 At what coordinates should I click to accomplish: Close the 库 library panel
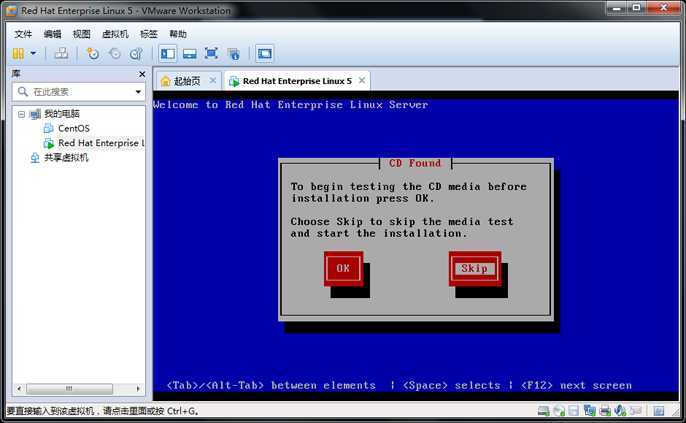point(142,74)
